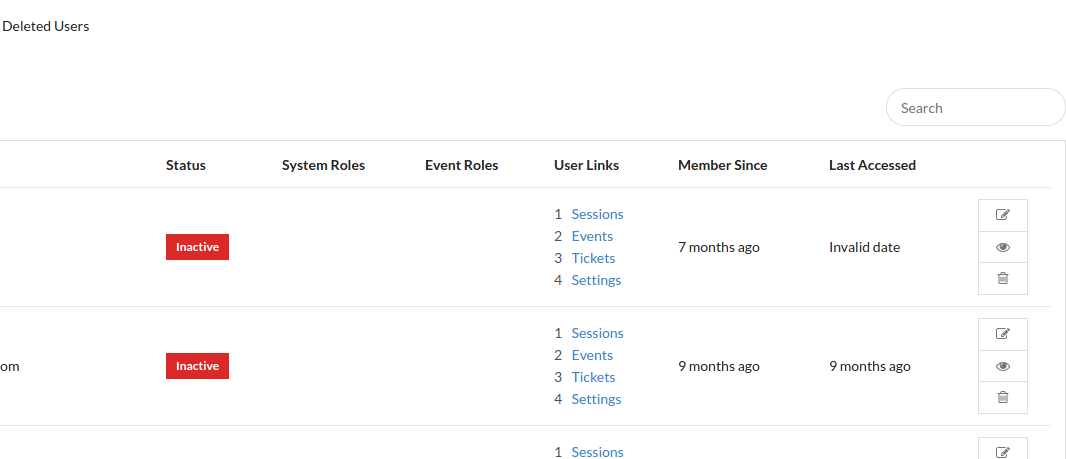Click the trash icon in the 9 months ago row

tap(1002, 397)
